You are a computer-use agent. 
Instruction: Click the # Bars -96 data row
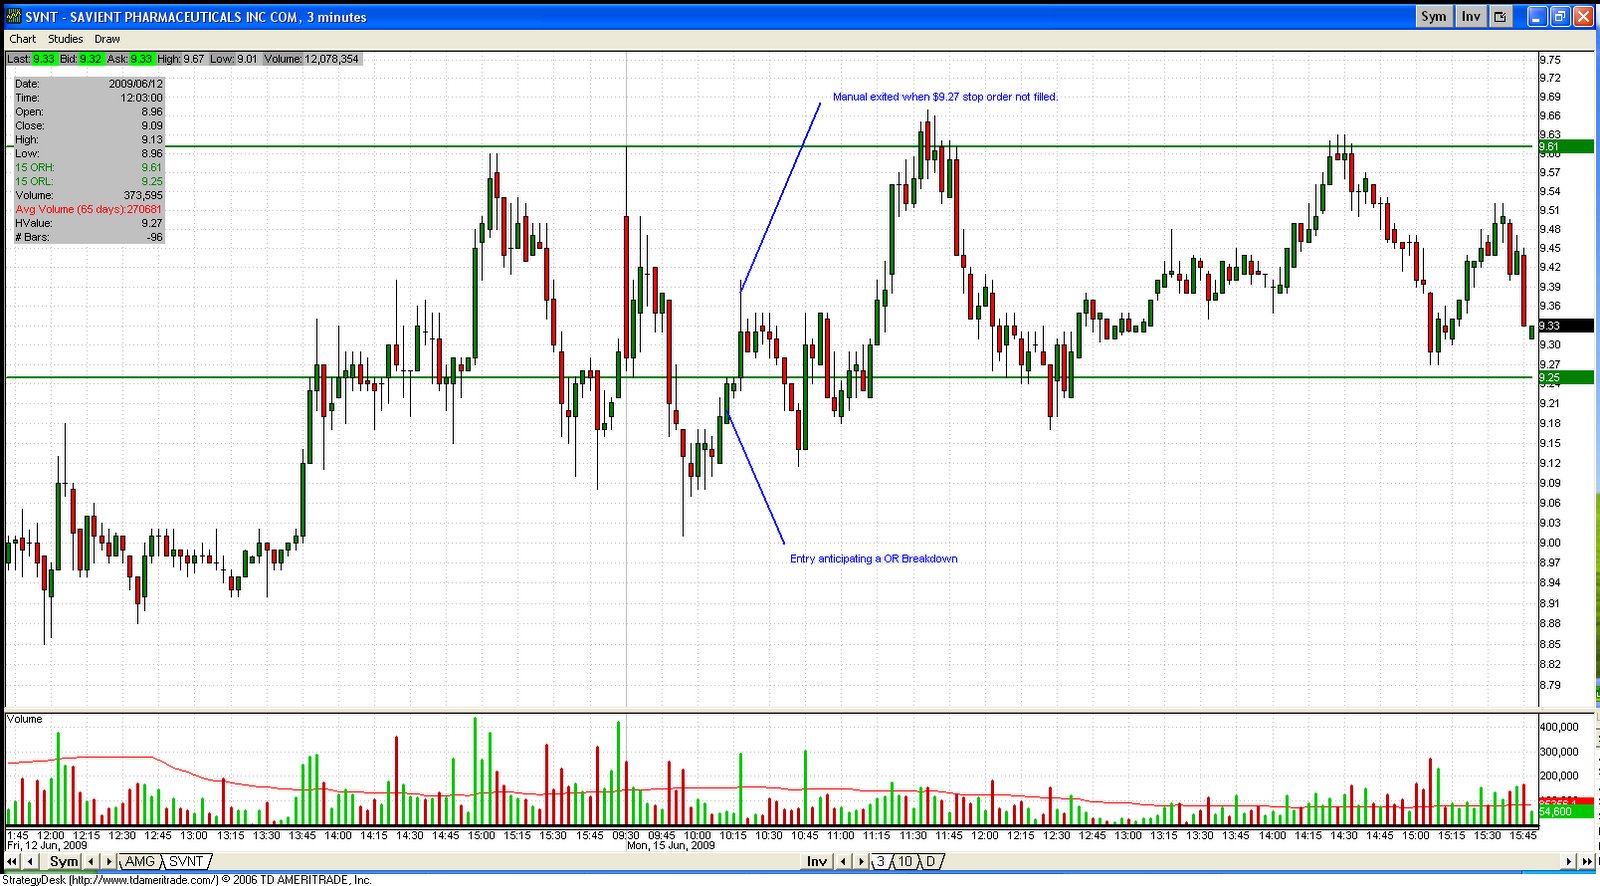click(x=89, y=237)
